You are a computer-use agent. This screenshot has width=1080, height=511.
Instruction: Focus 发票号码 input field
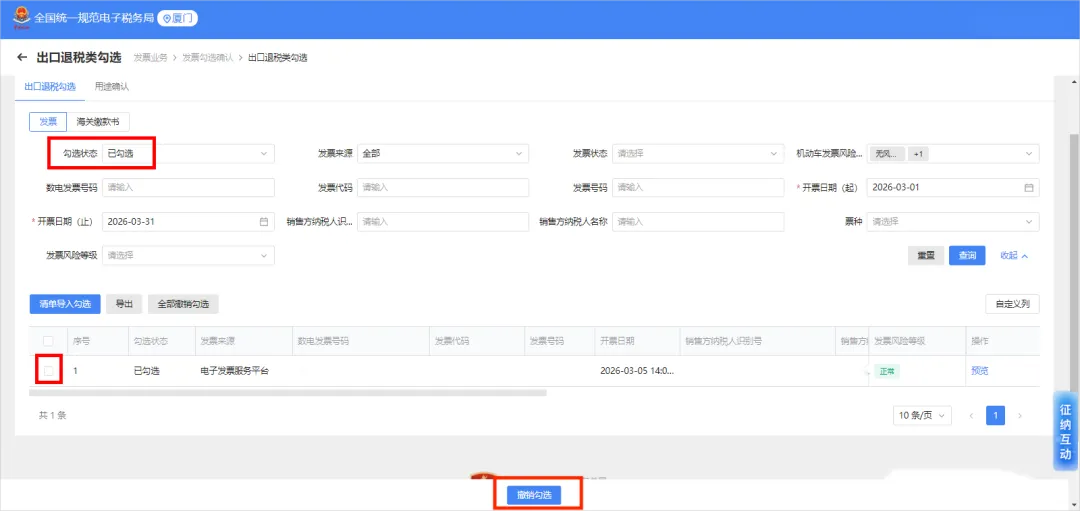pyautogui.click(x=698, y=187)
